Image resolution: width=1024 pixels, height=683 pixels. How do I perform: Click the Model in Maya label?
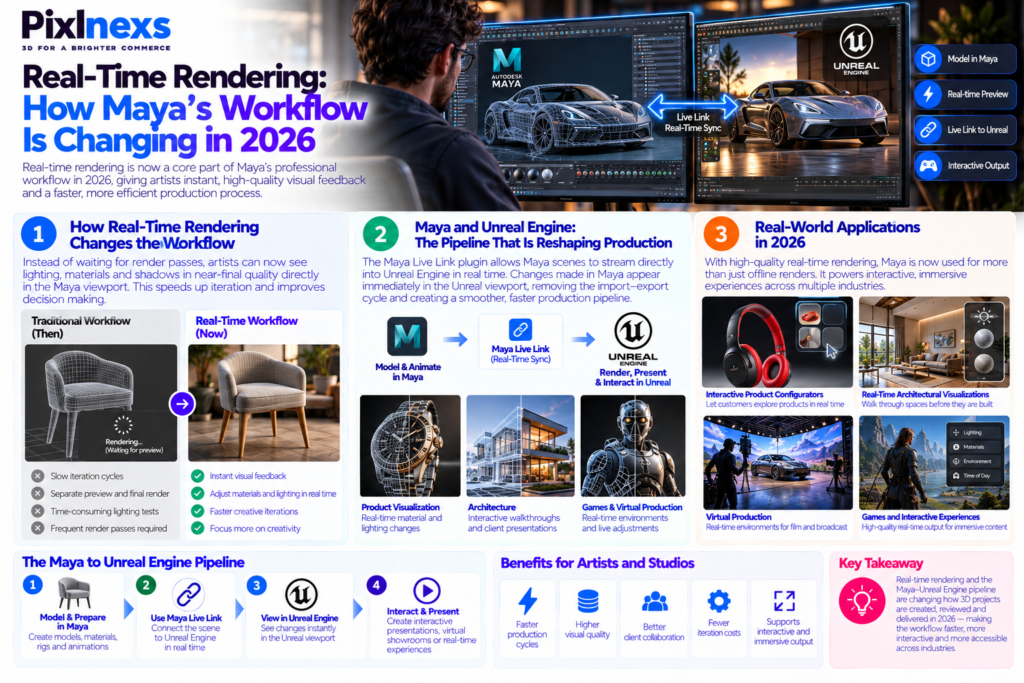[972, 59]
